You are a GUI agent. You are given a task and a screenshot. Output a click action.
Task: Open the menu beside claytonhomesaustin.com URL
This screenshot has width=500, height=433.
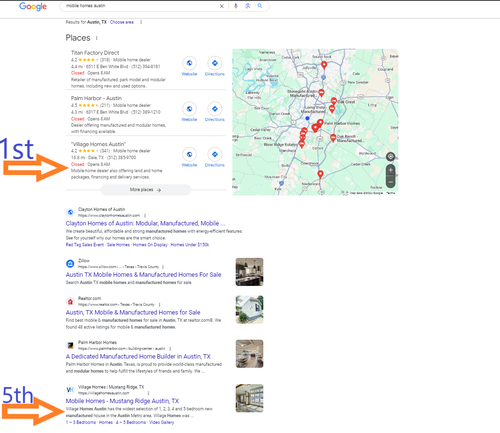(x=145, y=215)
